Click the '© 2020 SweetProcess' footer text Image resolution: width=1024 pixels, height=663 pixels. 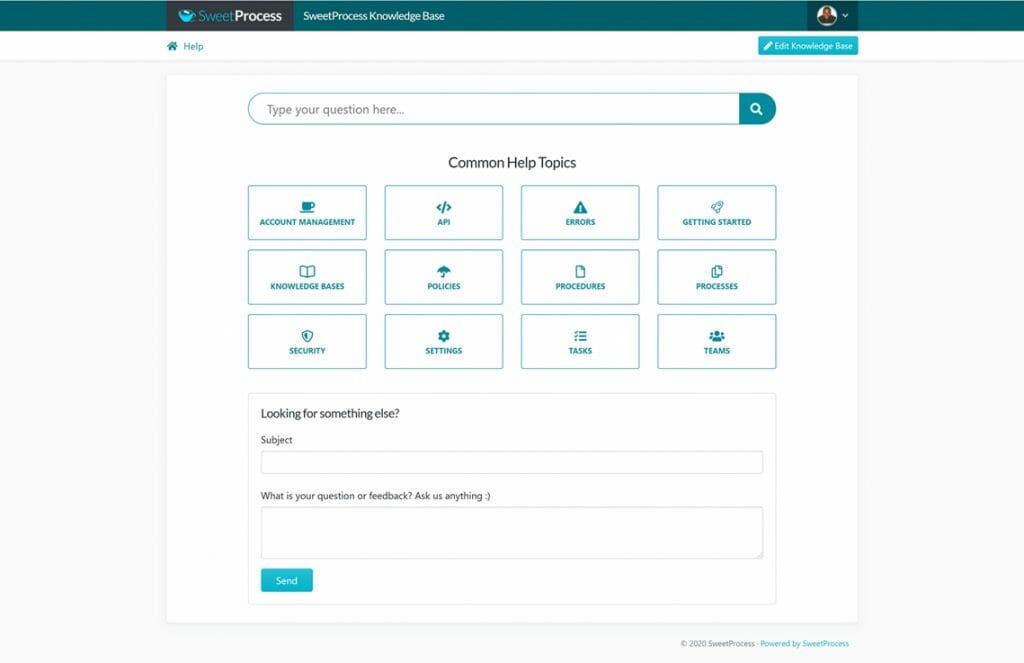[717, 643]
